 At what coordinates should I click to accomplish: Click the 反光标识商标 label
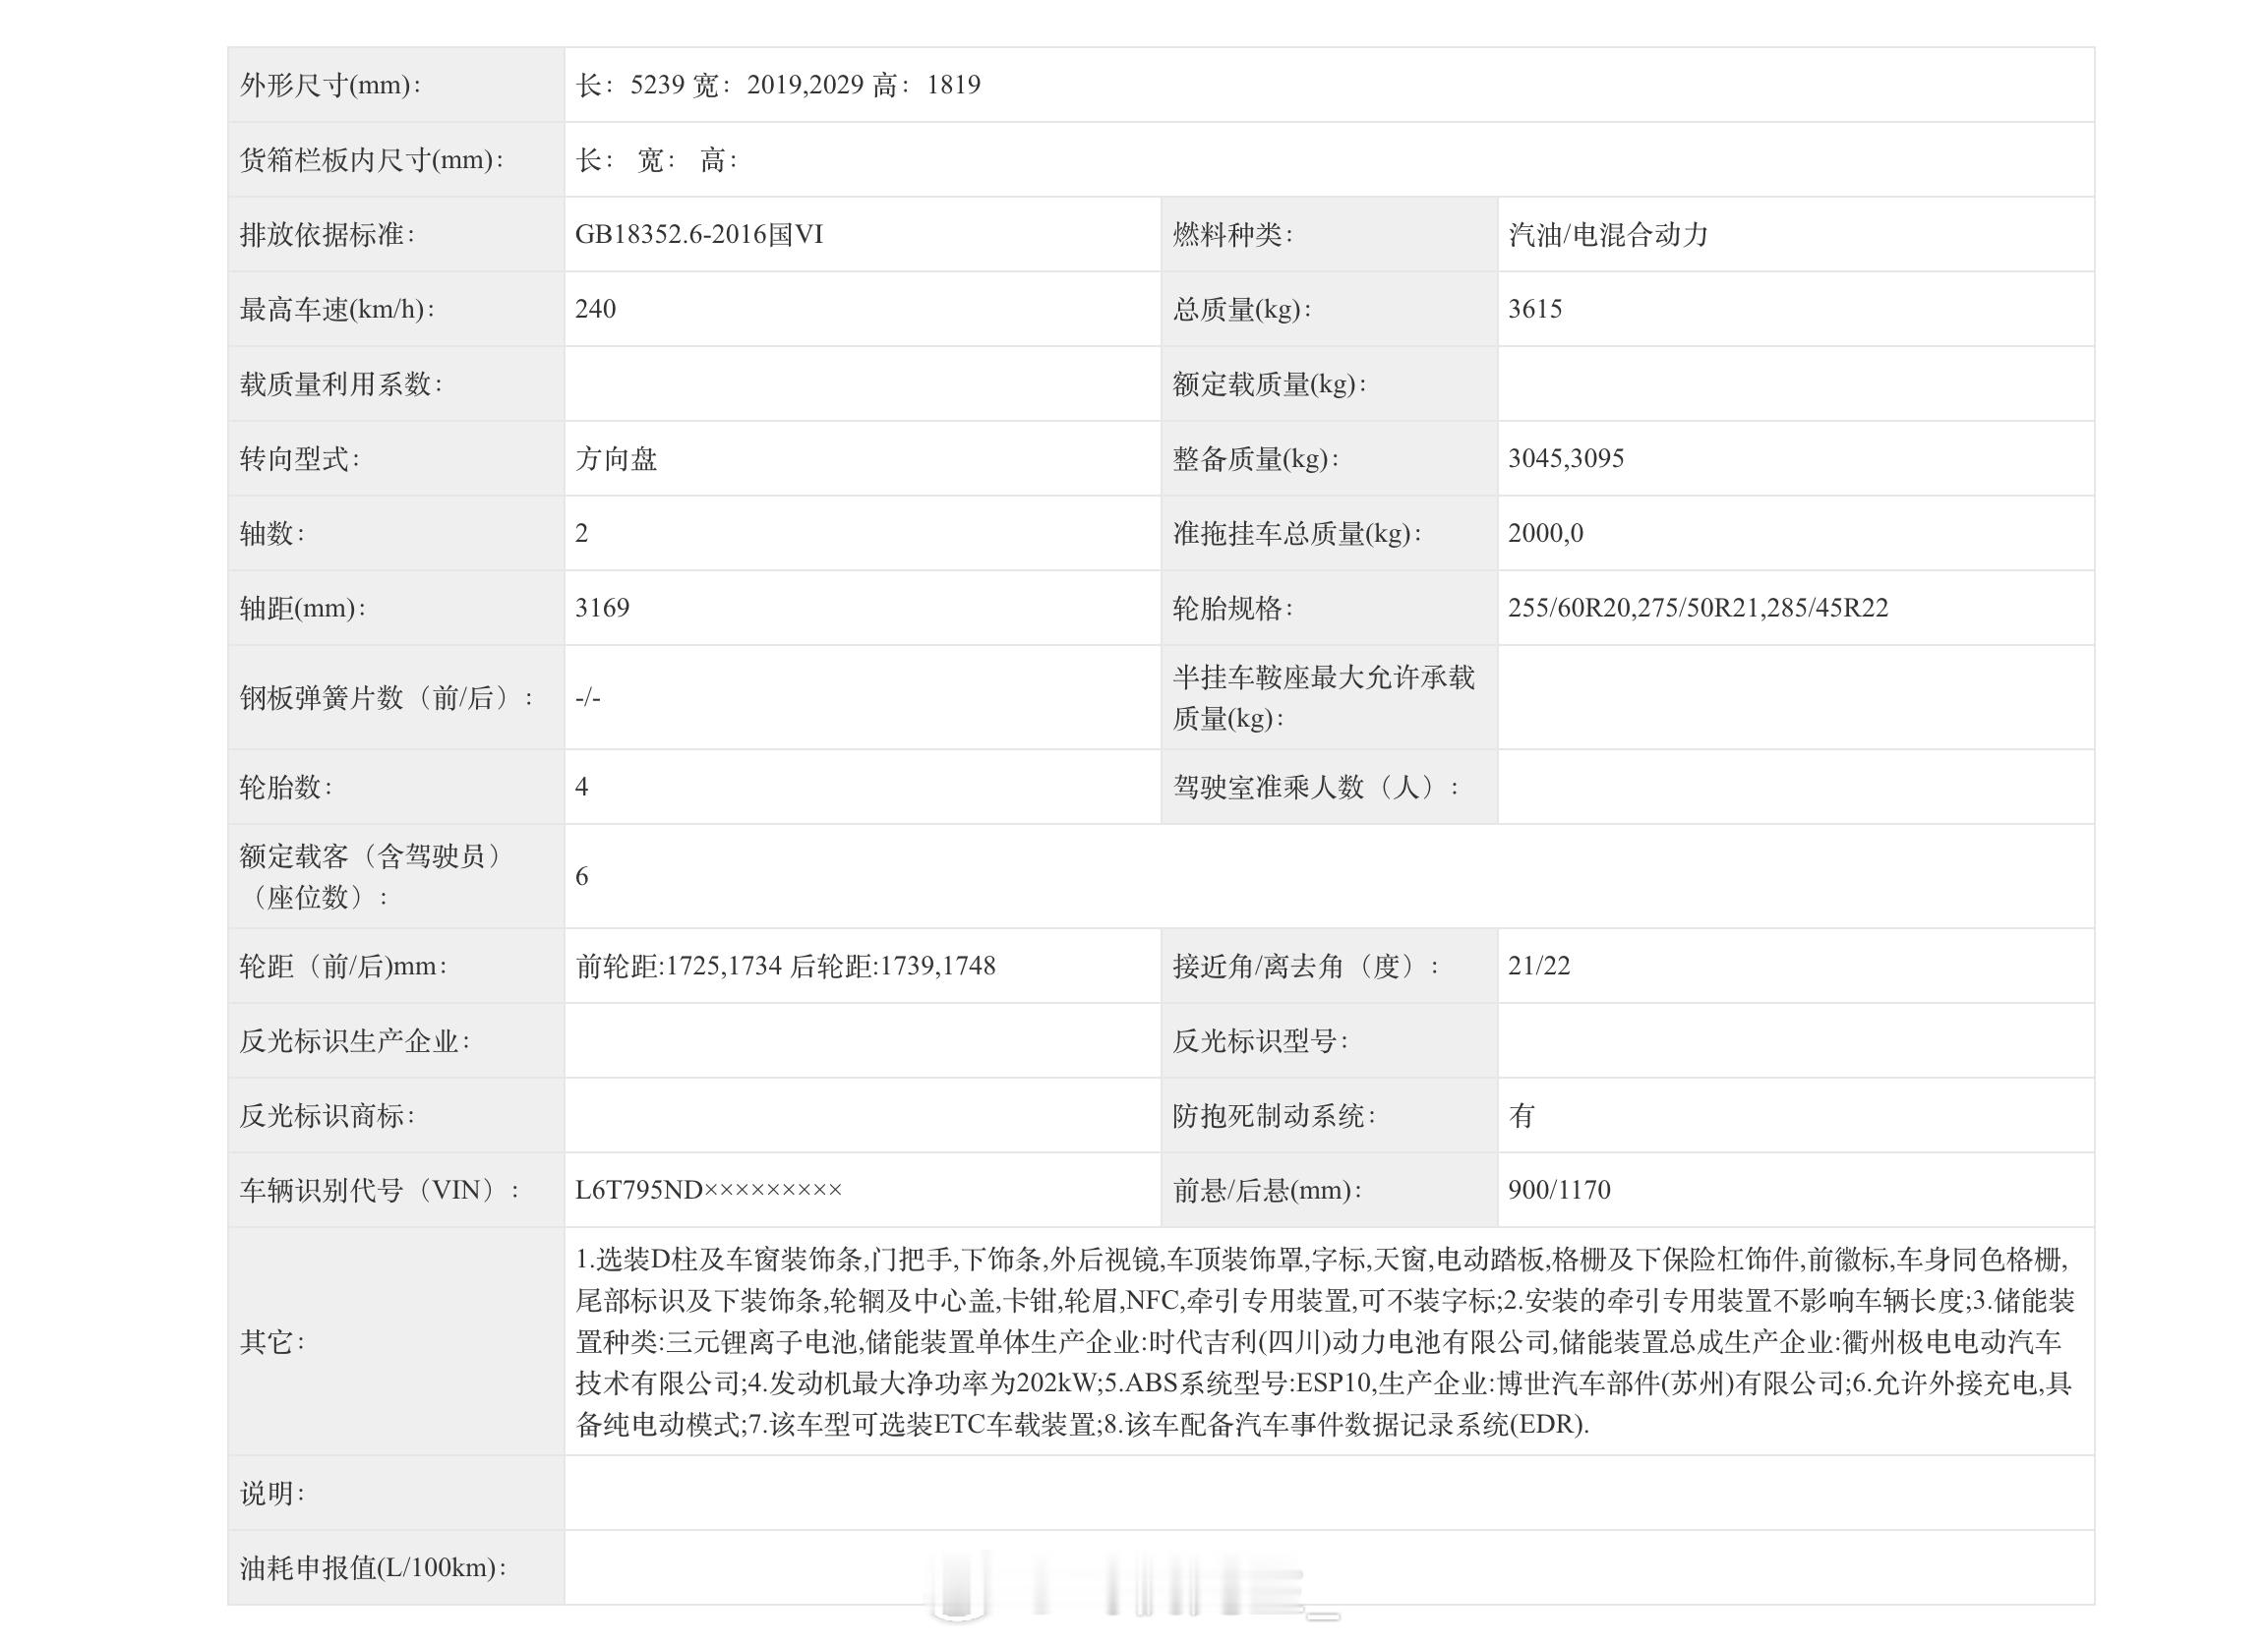point(327,1116)
